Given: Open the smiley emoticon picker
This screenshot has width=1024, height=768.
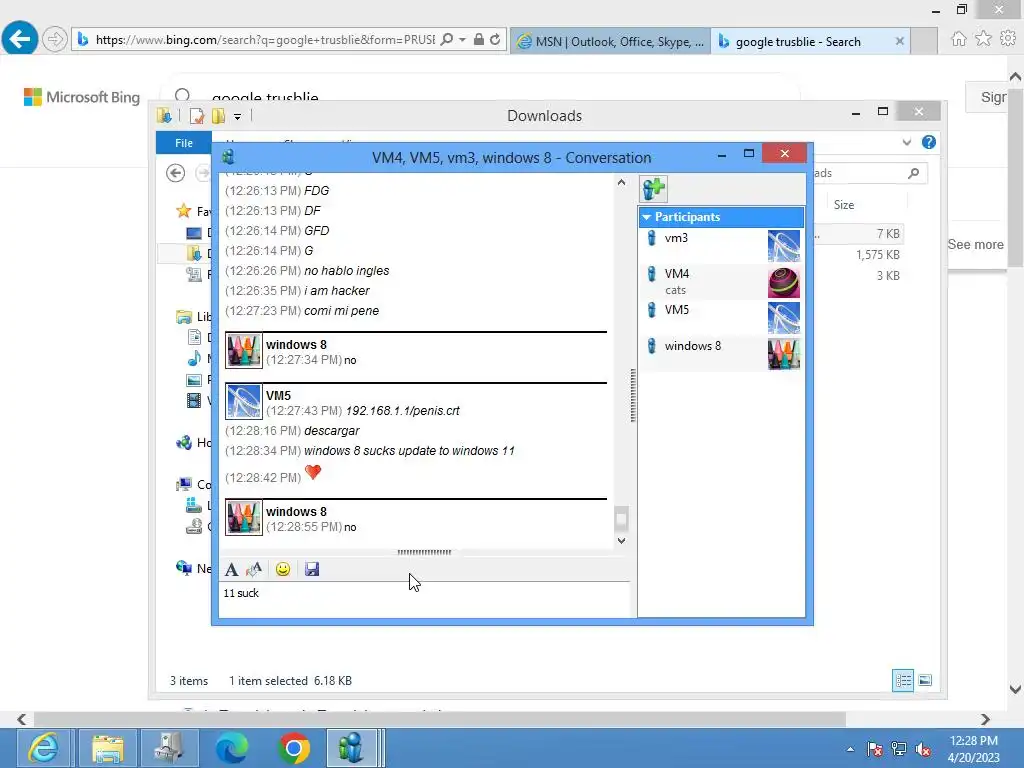Looking at the screenshot, I should [x=283, y=569].
